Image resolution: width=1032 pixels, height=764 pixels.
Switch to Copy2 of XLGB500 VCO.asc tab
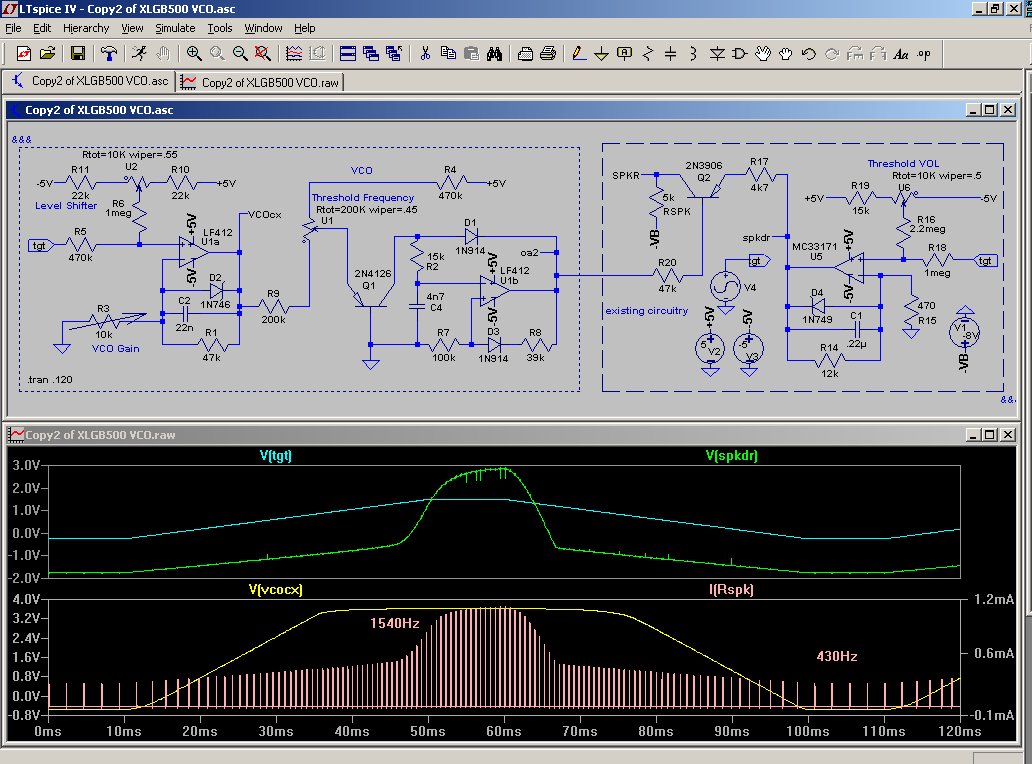pos(90,81)
